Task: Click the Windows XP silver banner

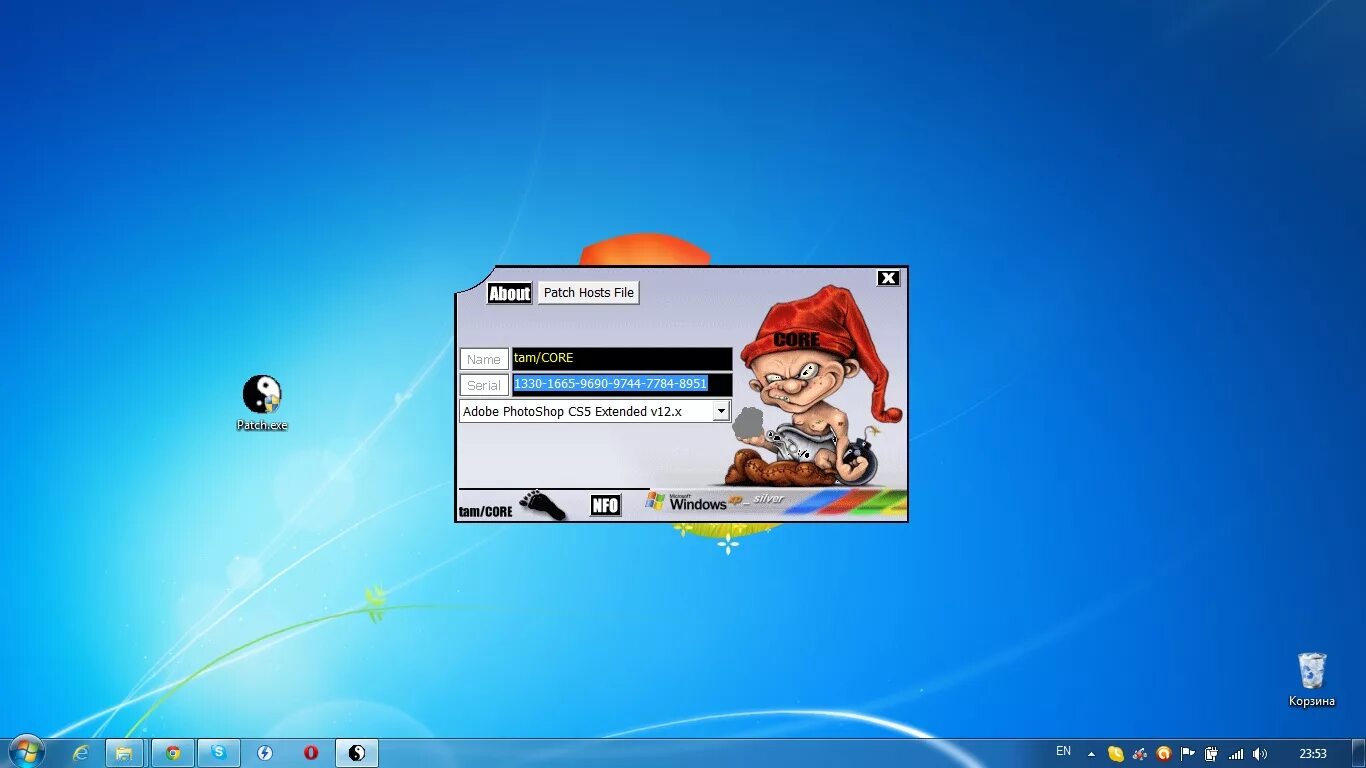Action: coord(777,501)
